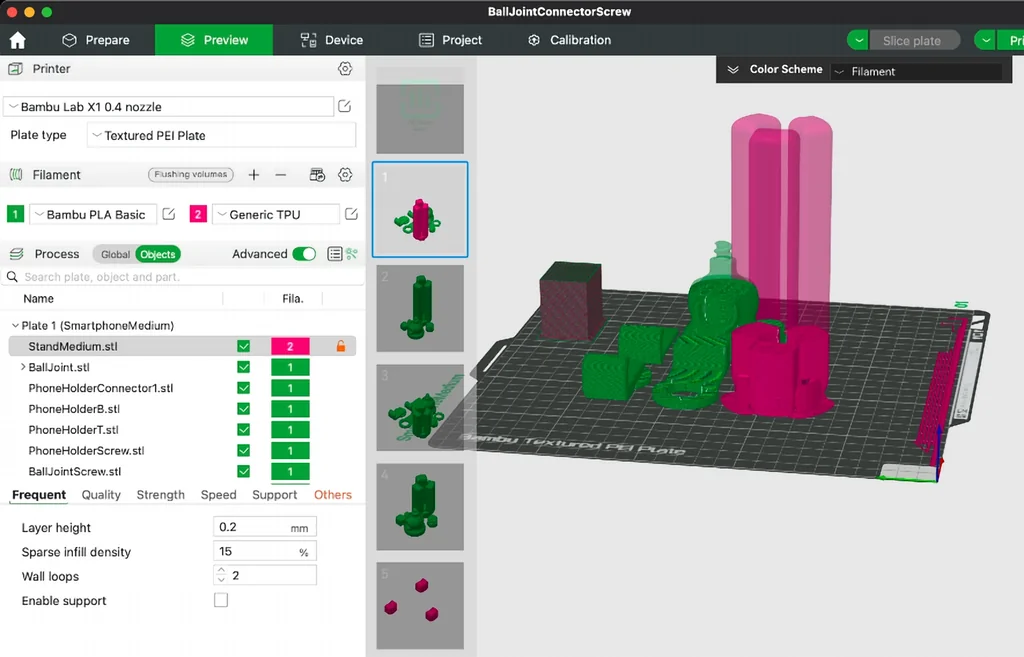Open printer settings gear icon
This screenshot has width=1024, height=657.
pyautogui.click(x=345, y=69)
